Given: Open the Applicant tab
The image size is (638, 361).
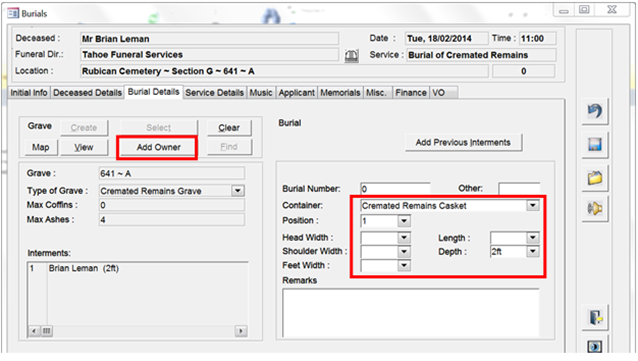Looking at the screenshot, I should tap(297, 93).
